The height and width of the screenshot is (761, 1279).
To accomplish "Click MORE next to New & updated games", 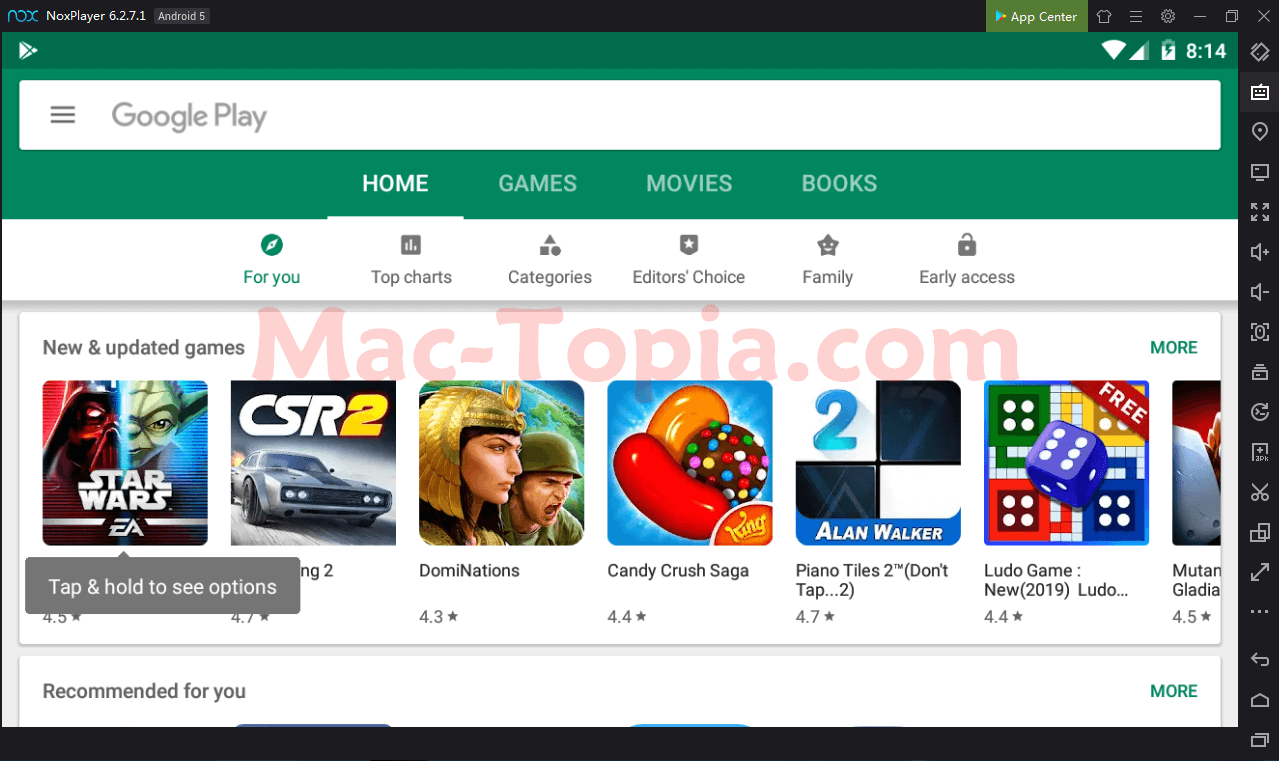I will [x=1174, y=348].
